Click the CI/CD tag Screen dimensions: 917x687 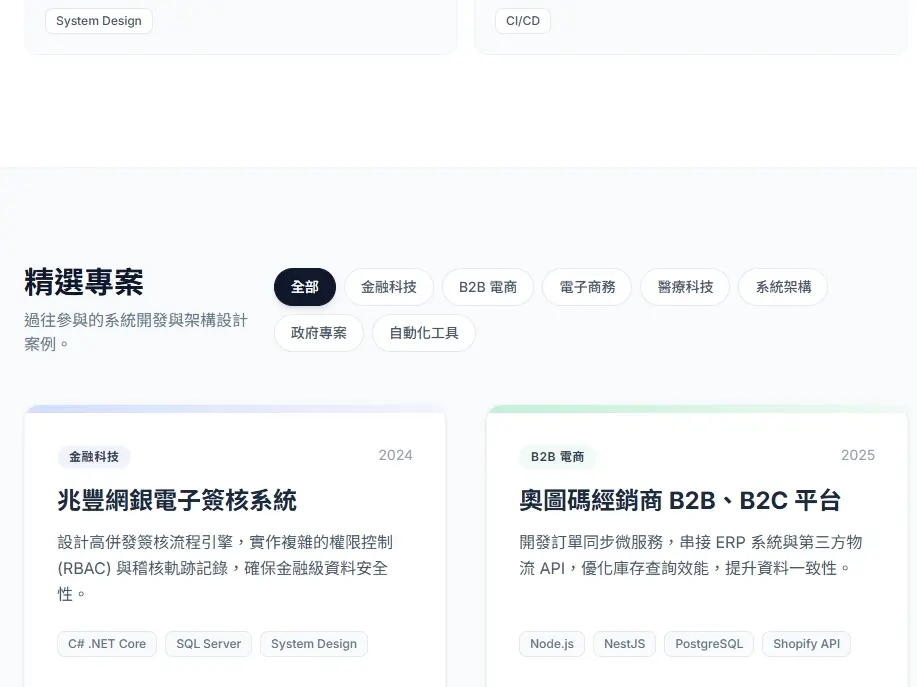coord(522,20)
